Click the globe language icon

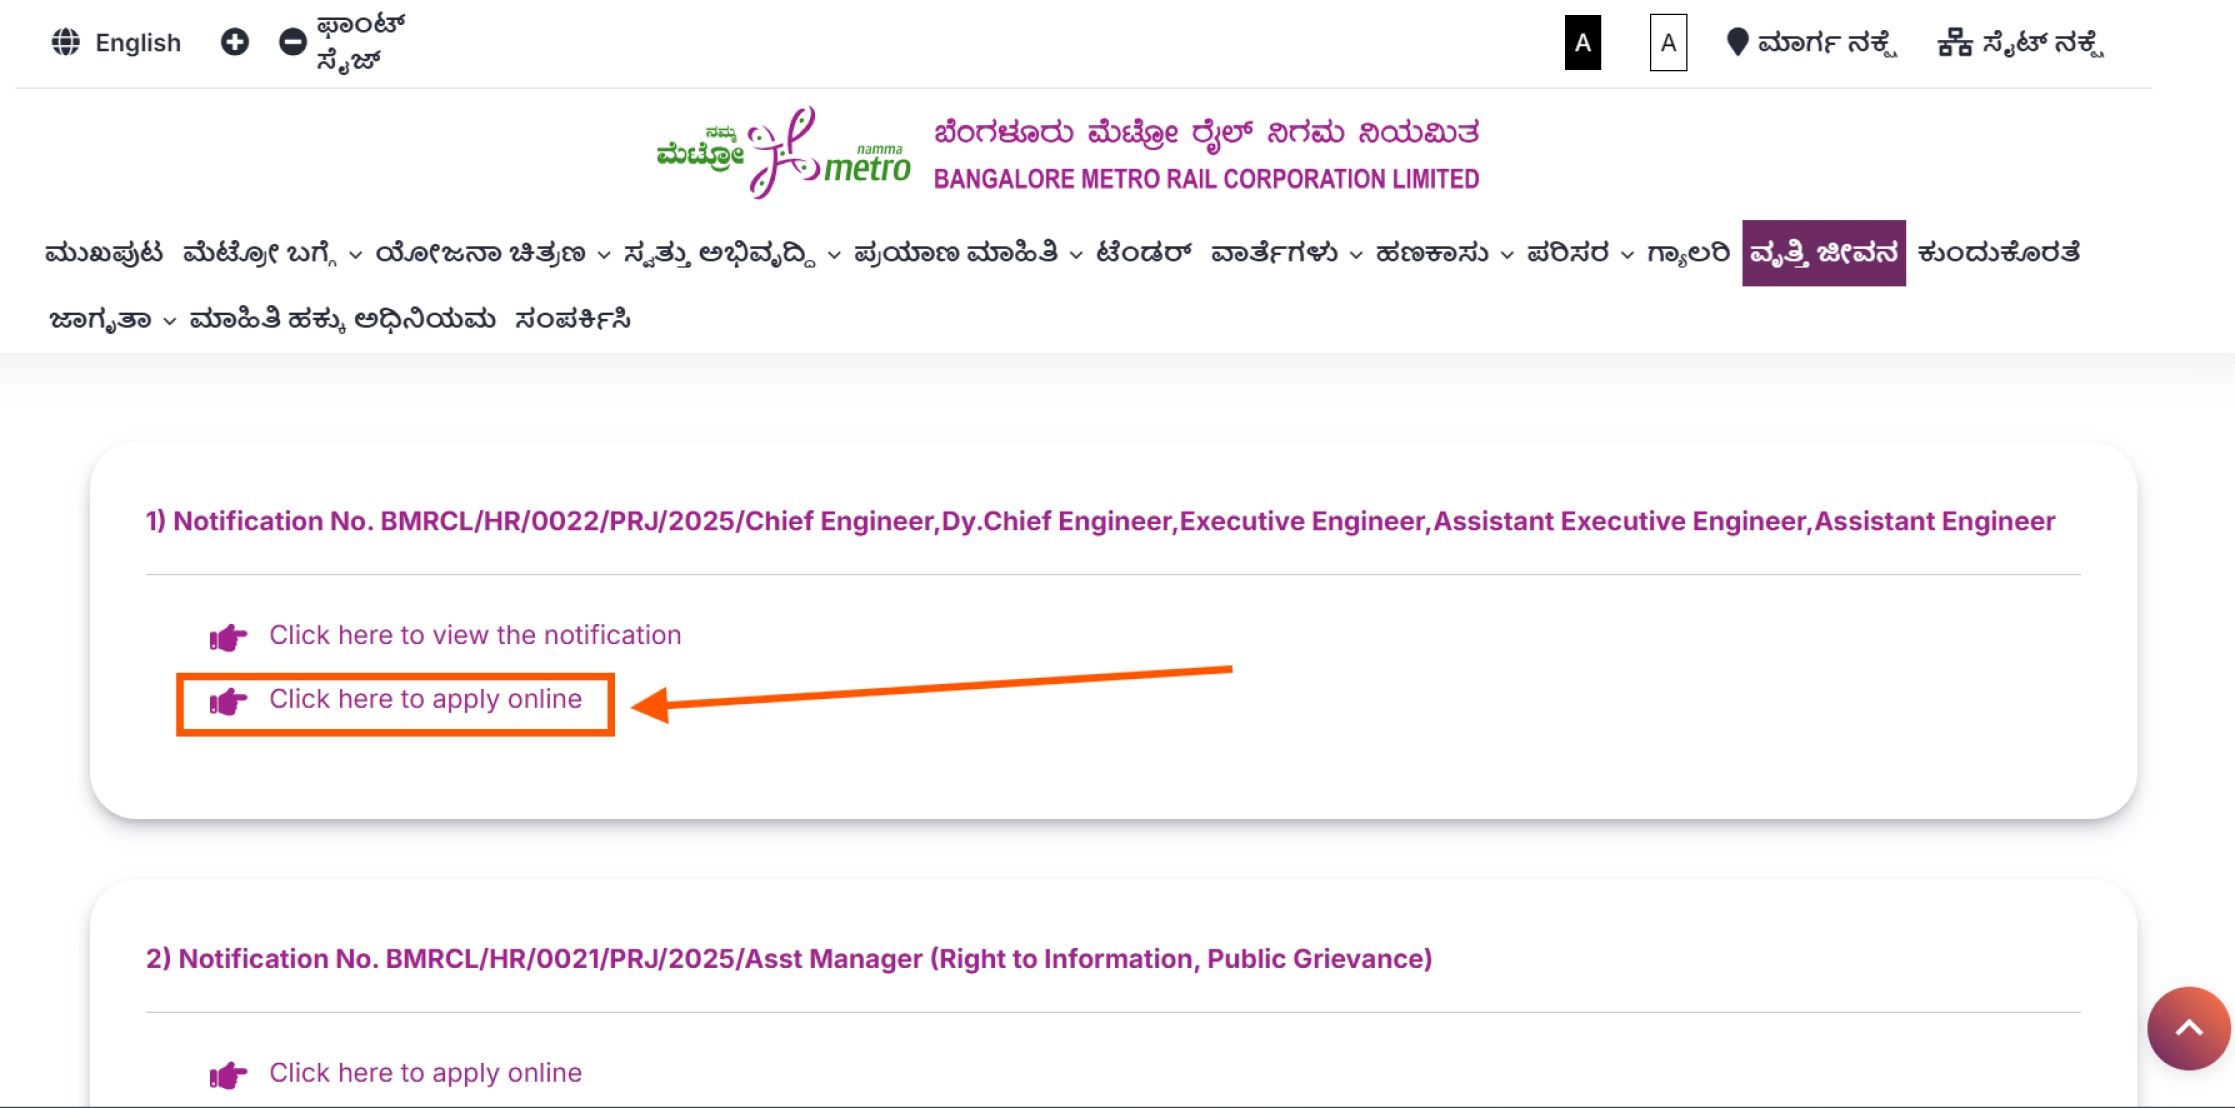(66, 42)
